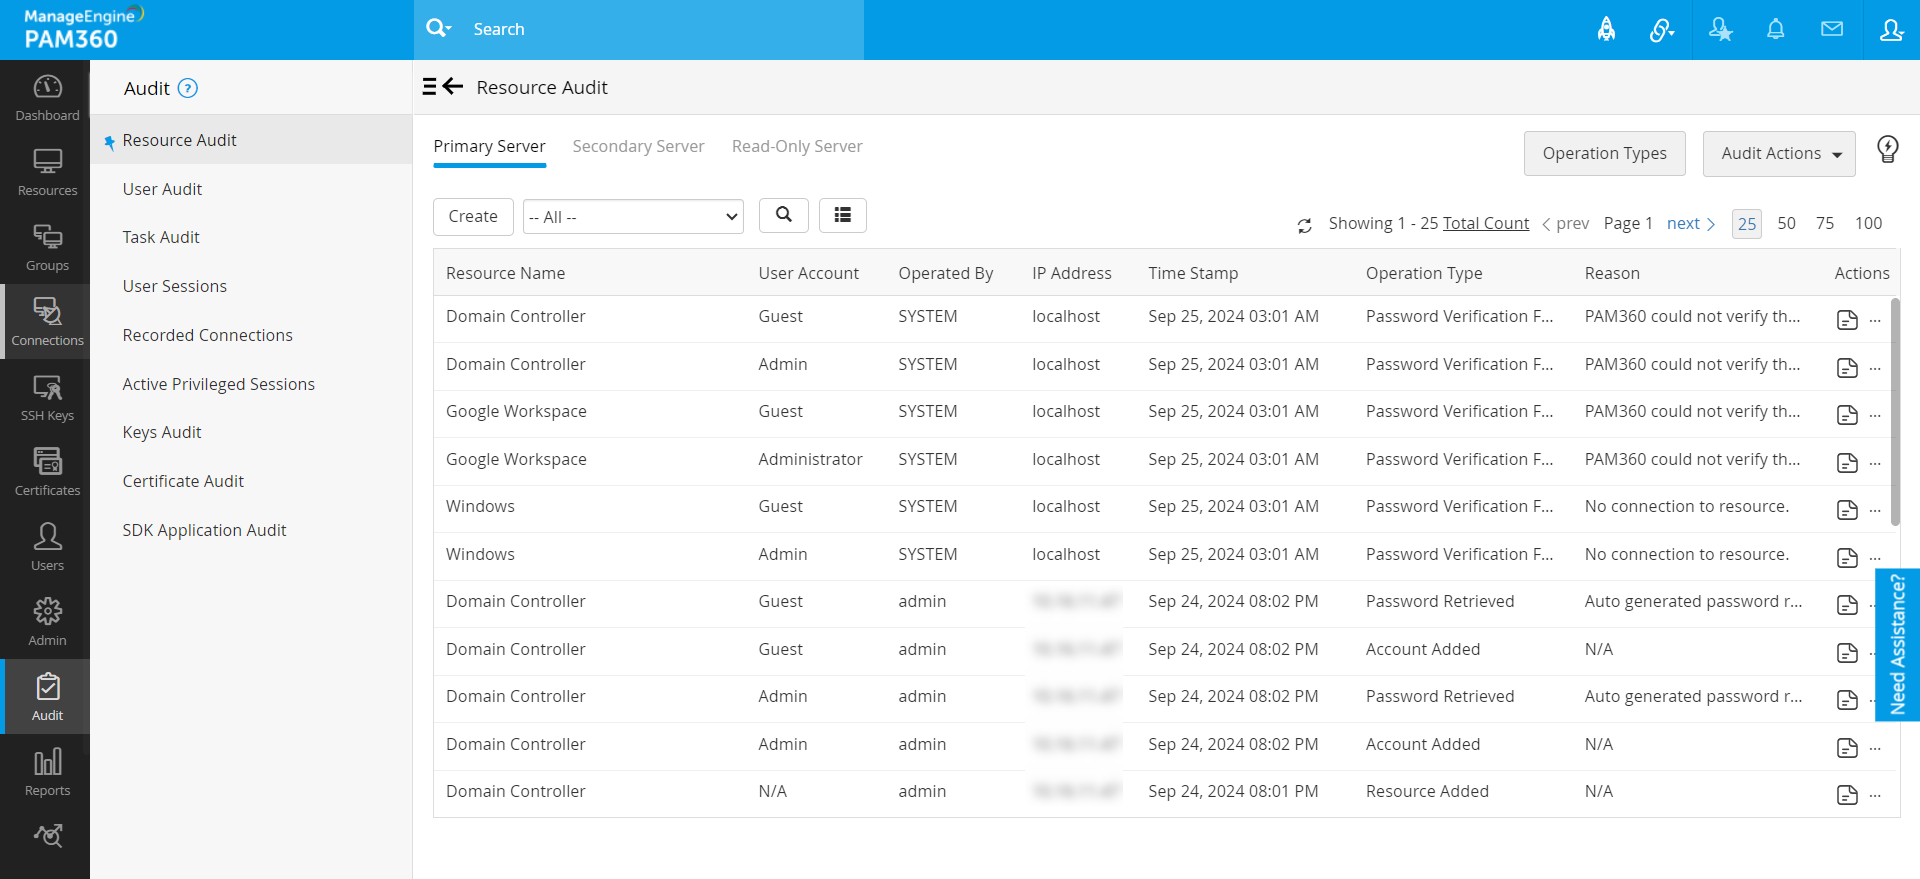
Task: Click the lightbulb tips icon
Action: point(1888,150)
